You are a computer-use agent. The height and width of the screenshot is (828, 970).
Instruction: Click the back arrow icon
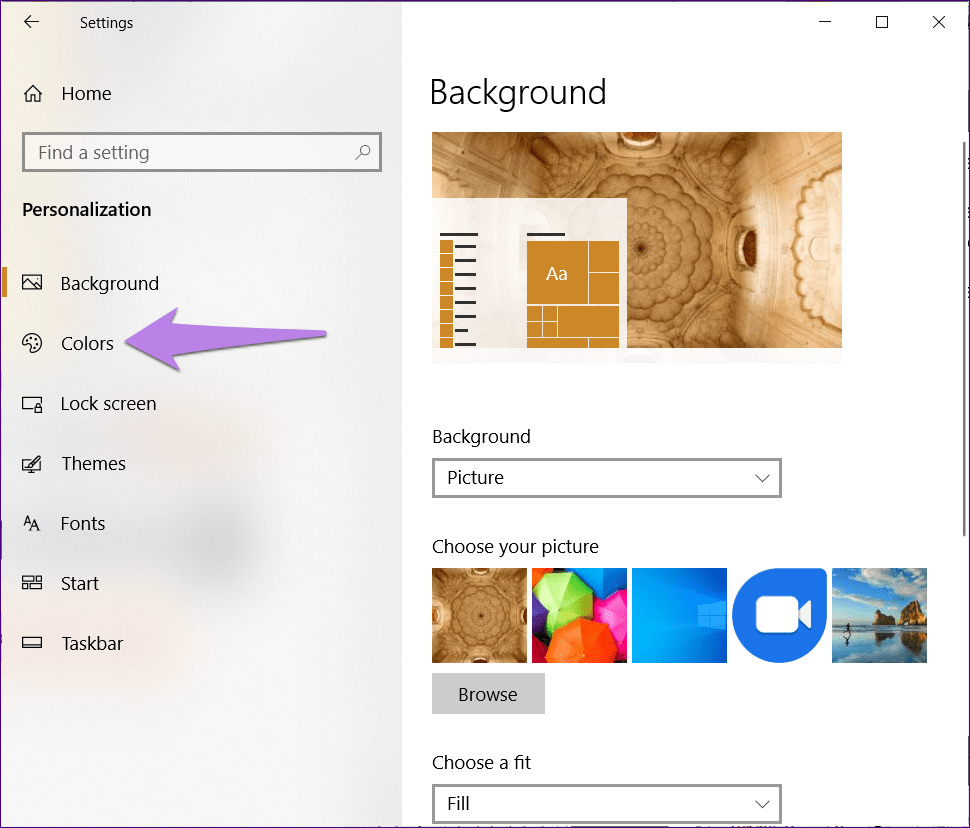(x=32, y=22)
